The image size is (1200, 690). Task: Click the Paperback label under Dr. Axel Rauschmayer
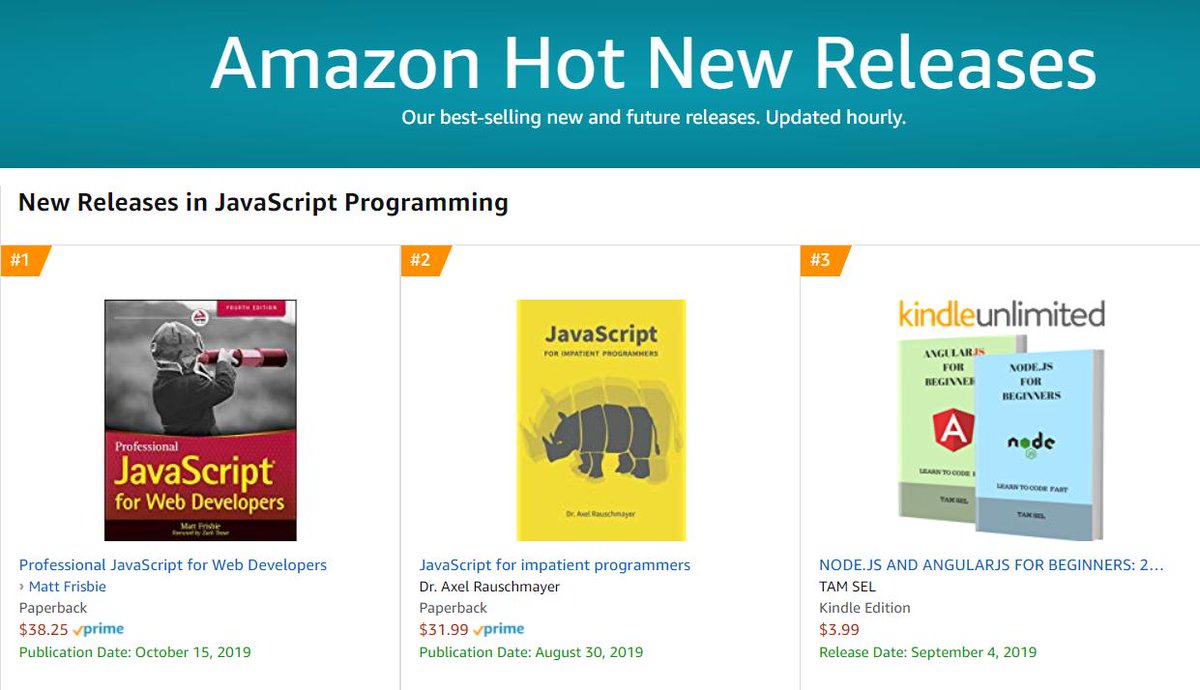[x=453, y=608]
